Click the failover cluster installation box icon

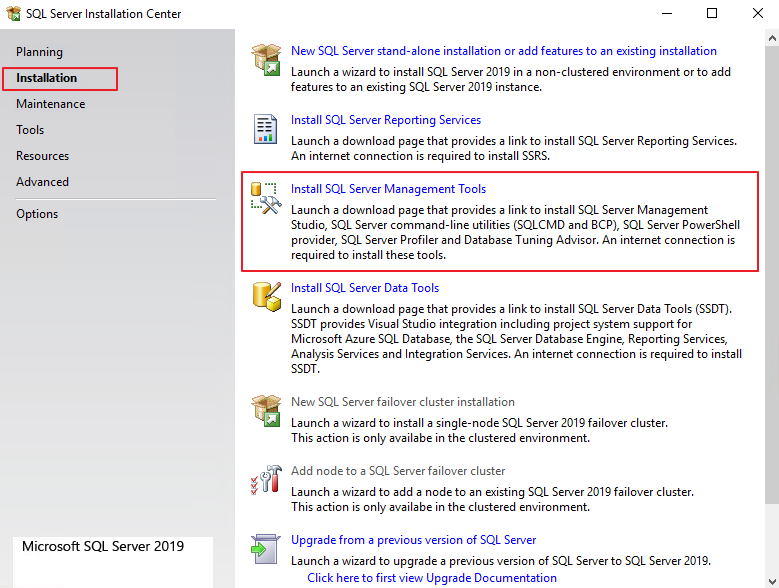[x=266, y=410]
